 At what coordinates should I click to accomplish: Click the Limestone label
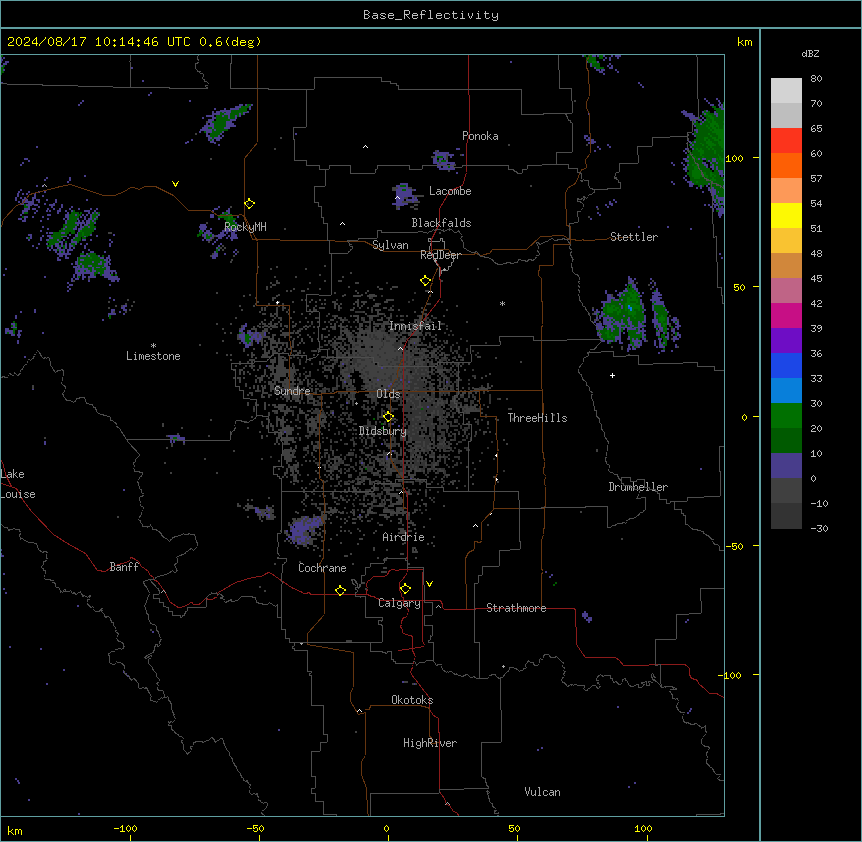pos(153,356)
